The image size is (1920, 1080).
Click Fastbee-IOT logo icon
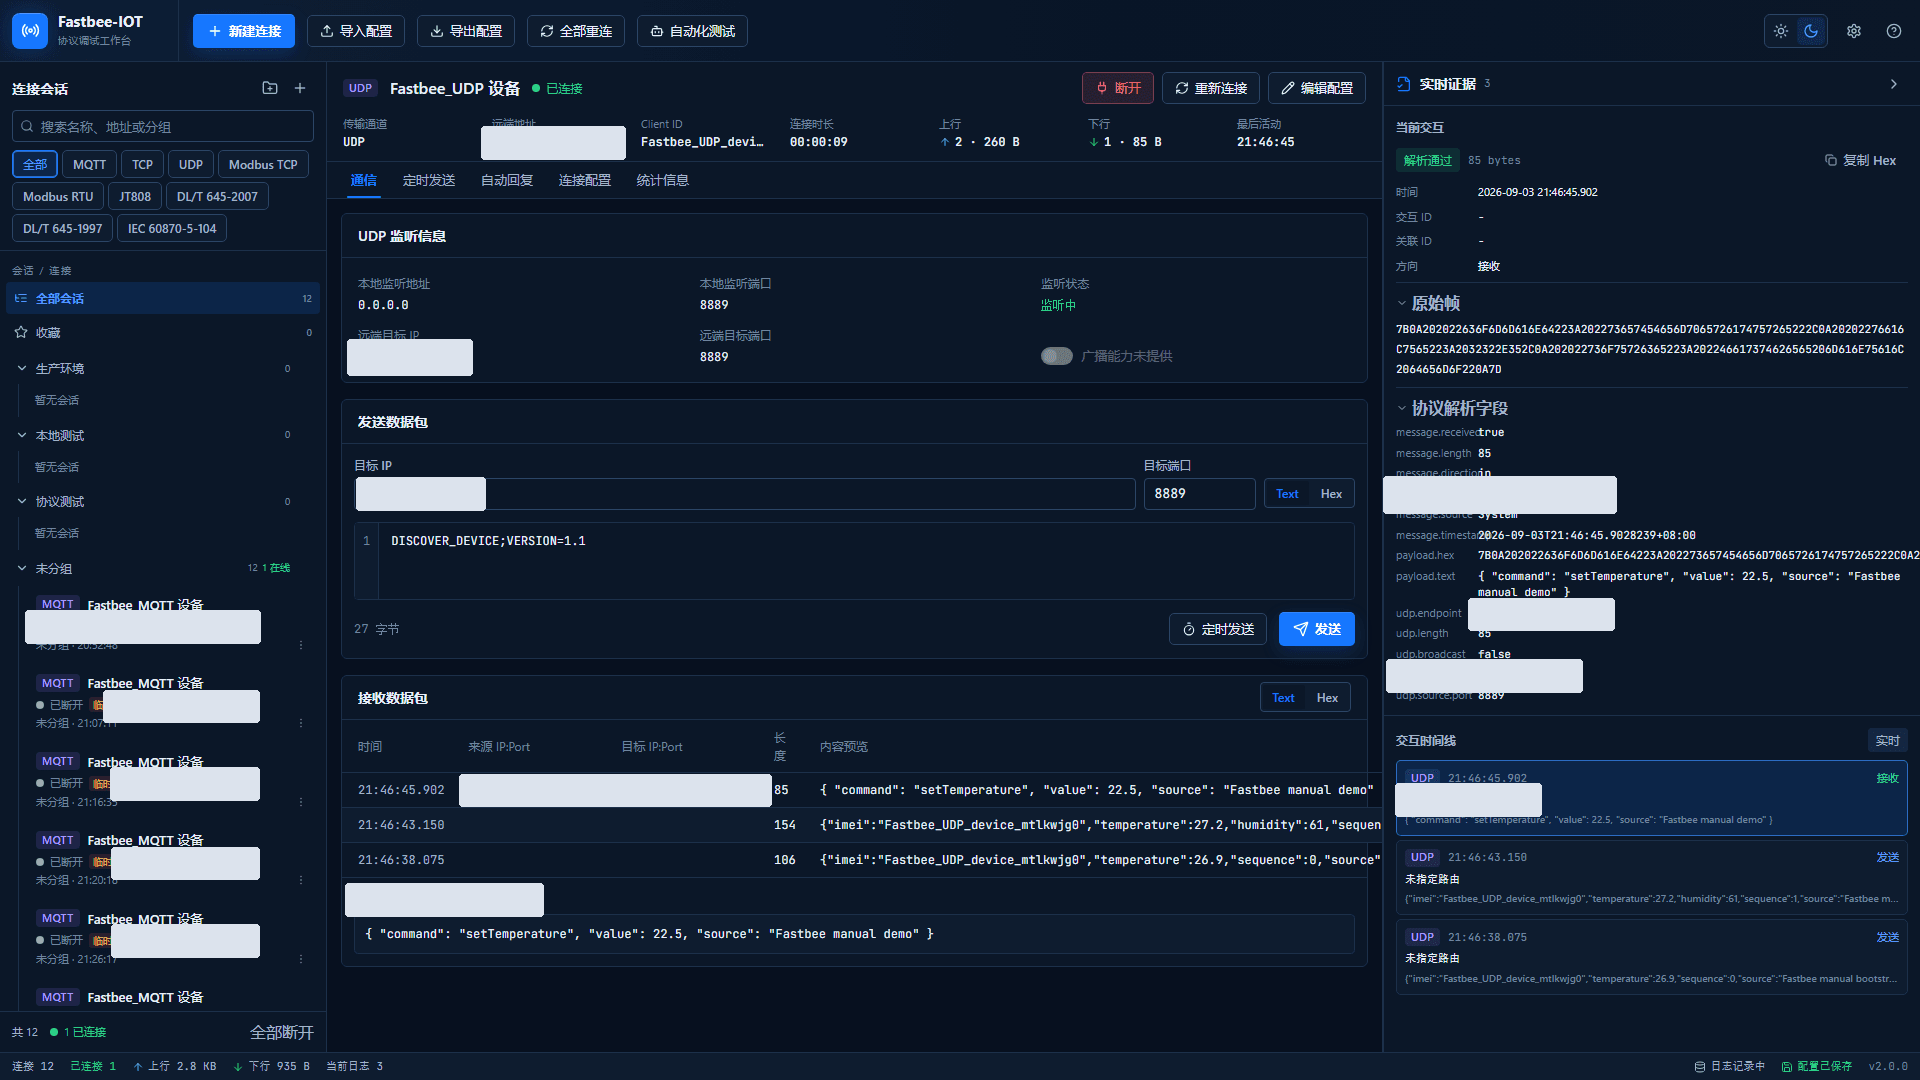click(30, 31)
